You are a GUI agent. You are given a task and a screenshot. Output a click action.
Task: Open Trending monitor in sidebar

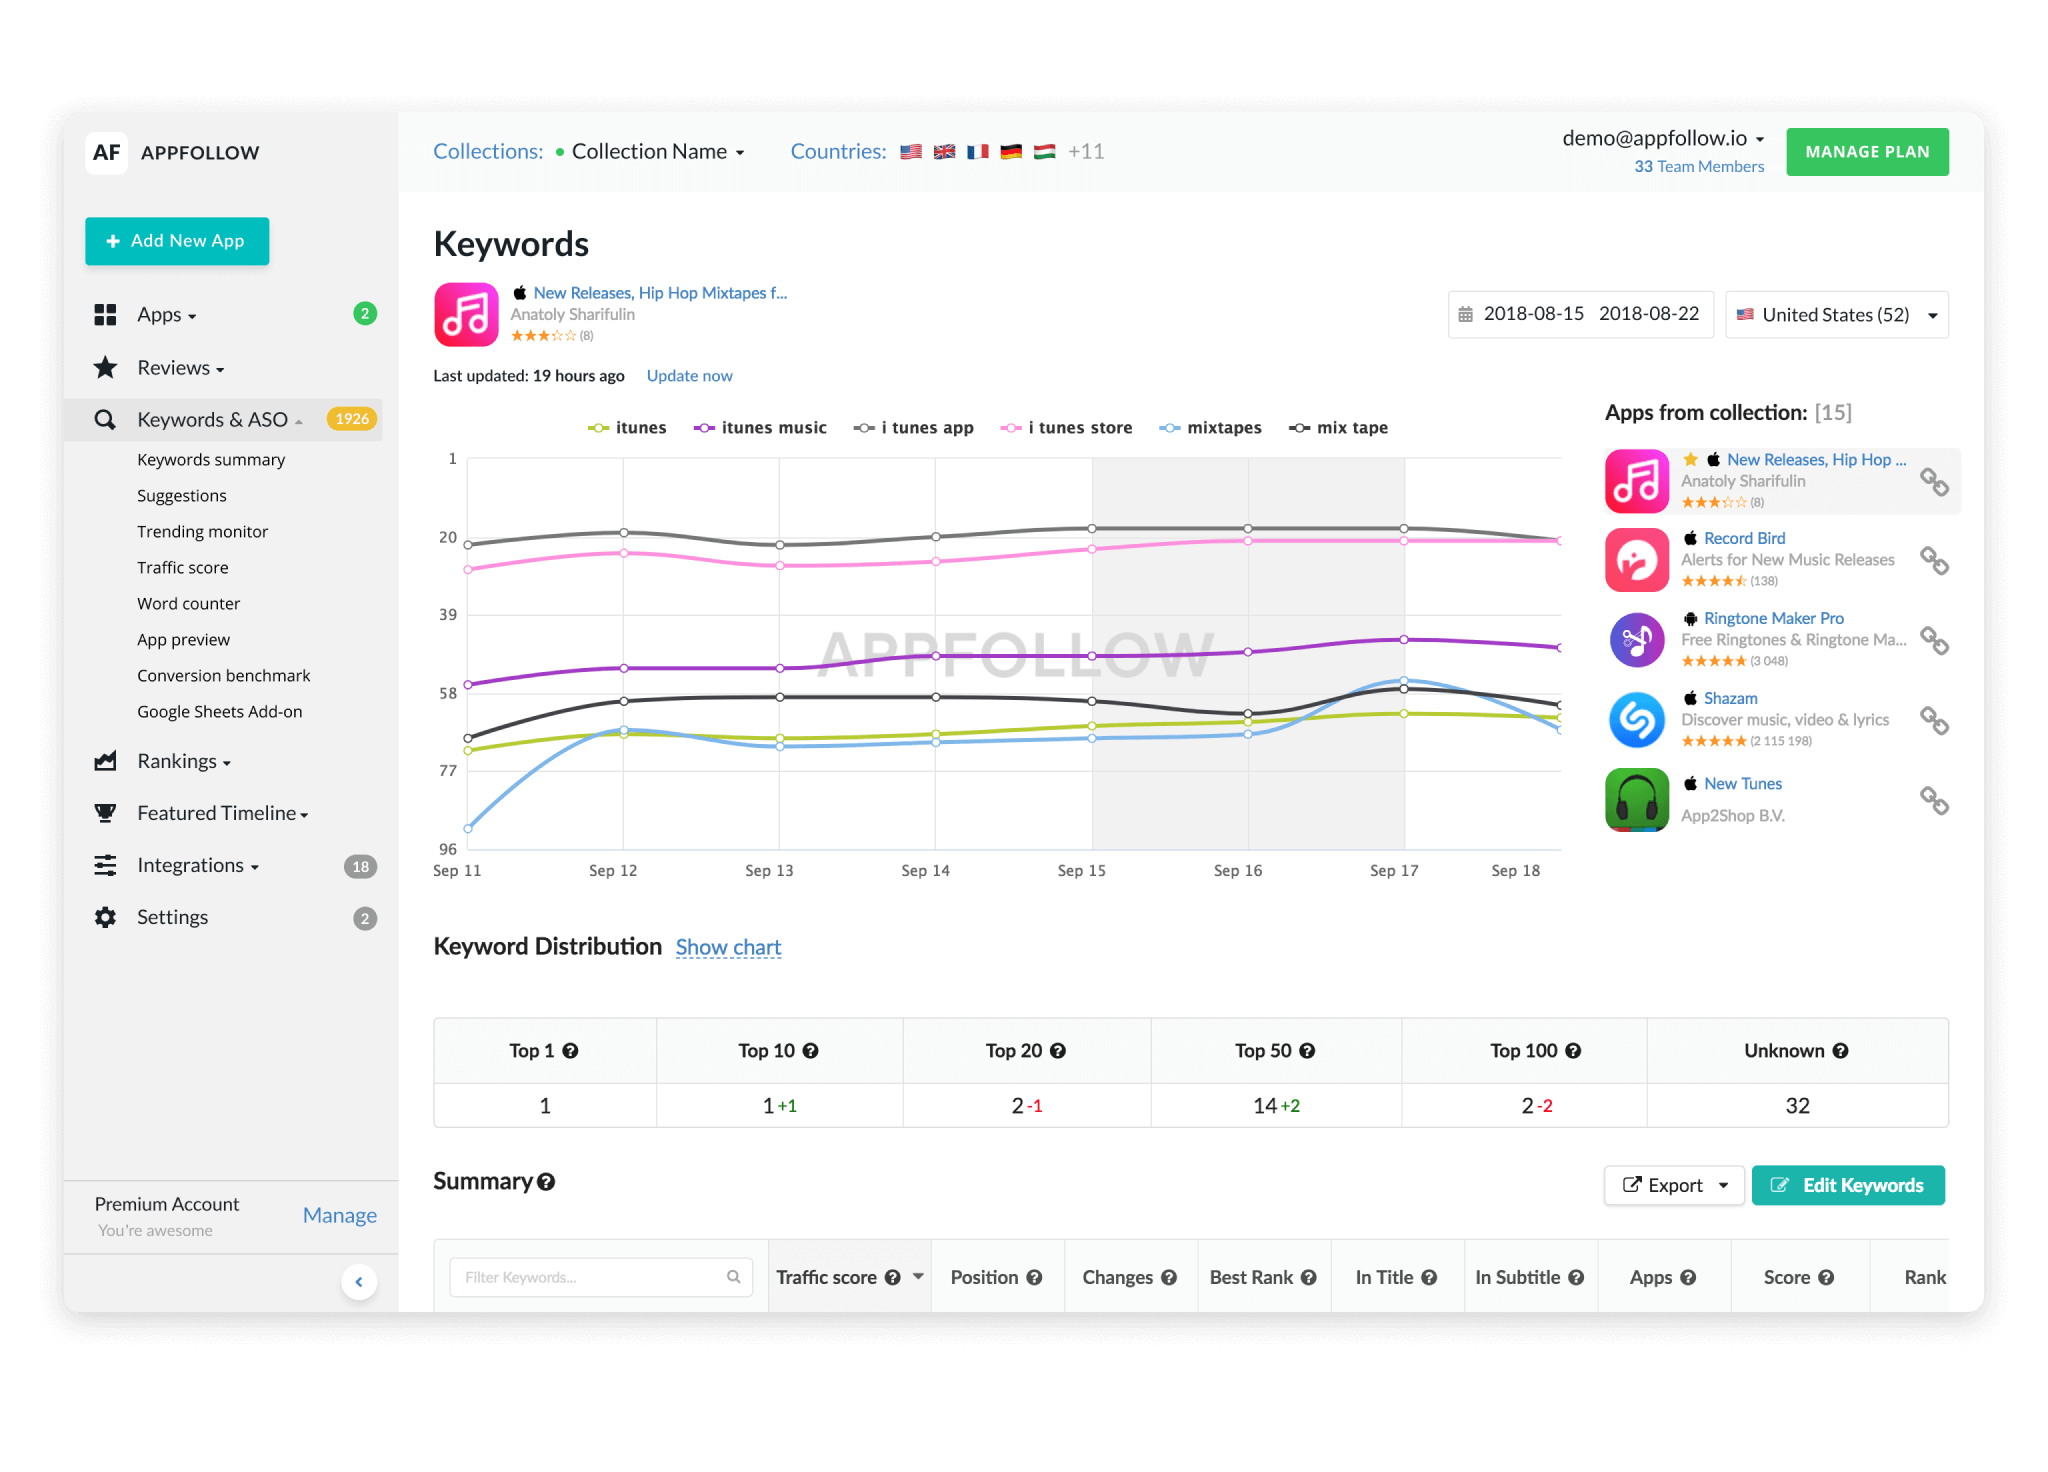coord(202,532)
